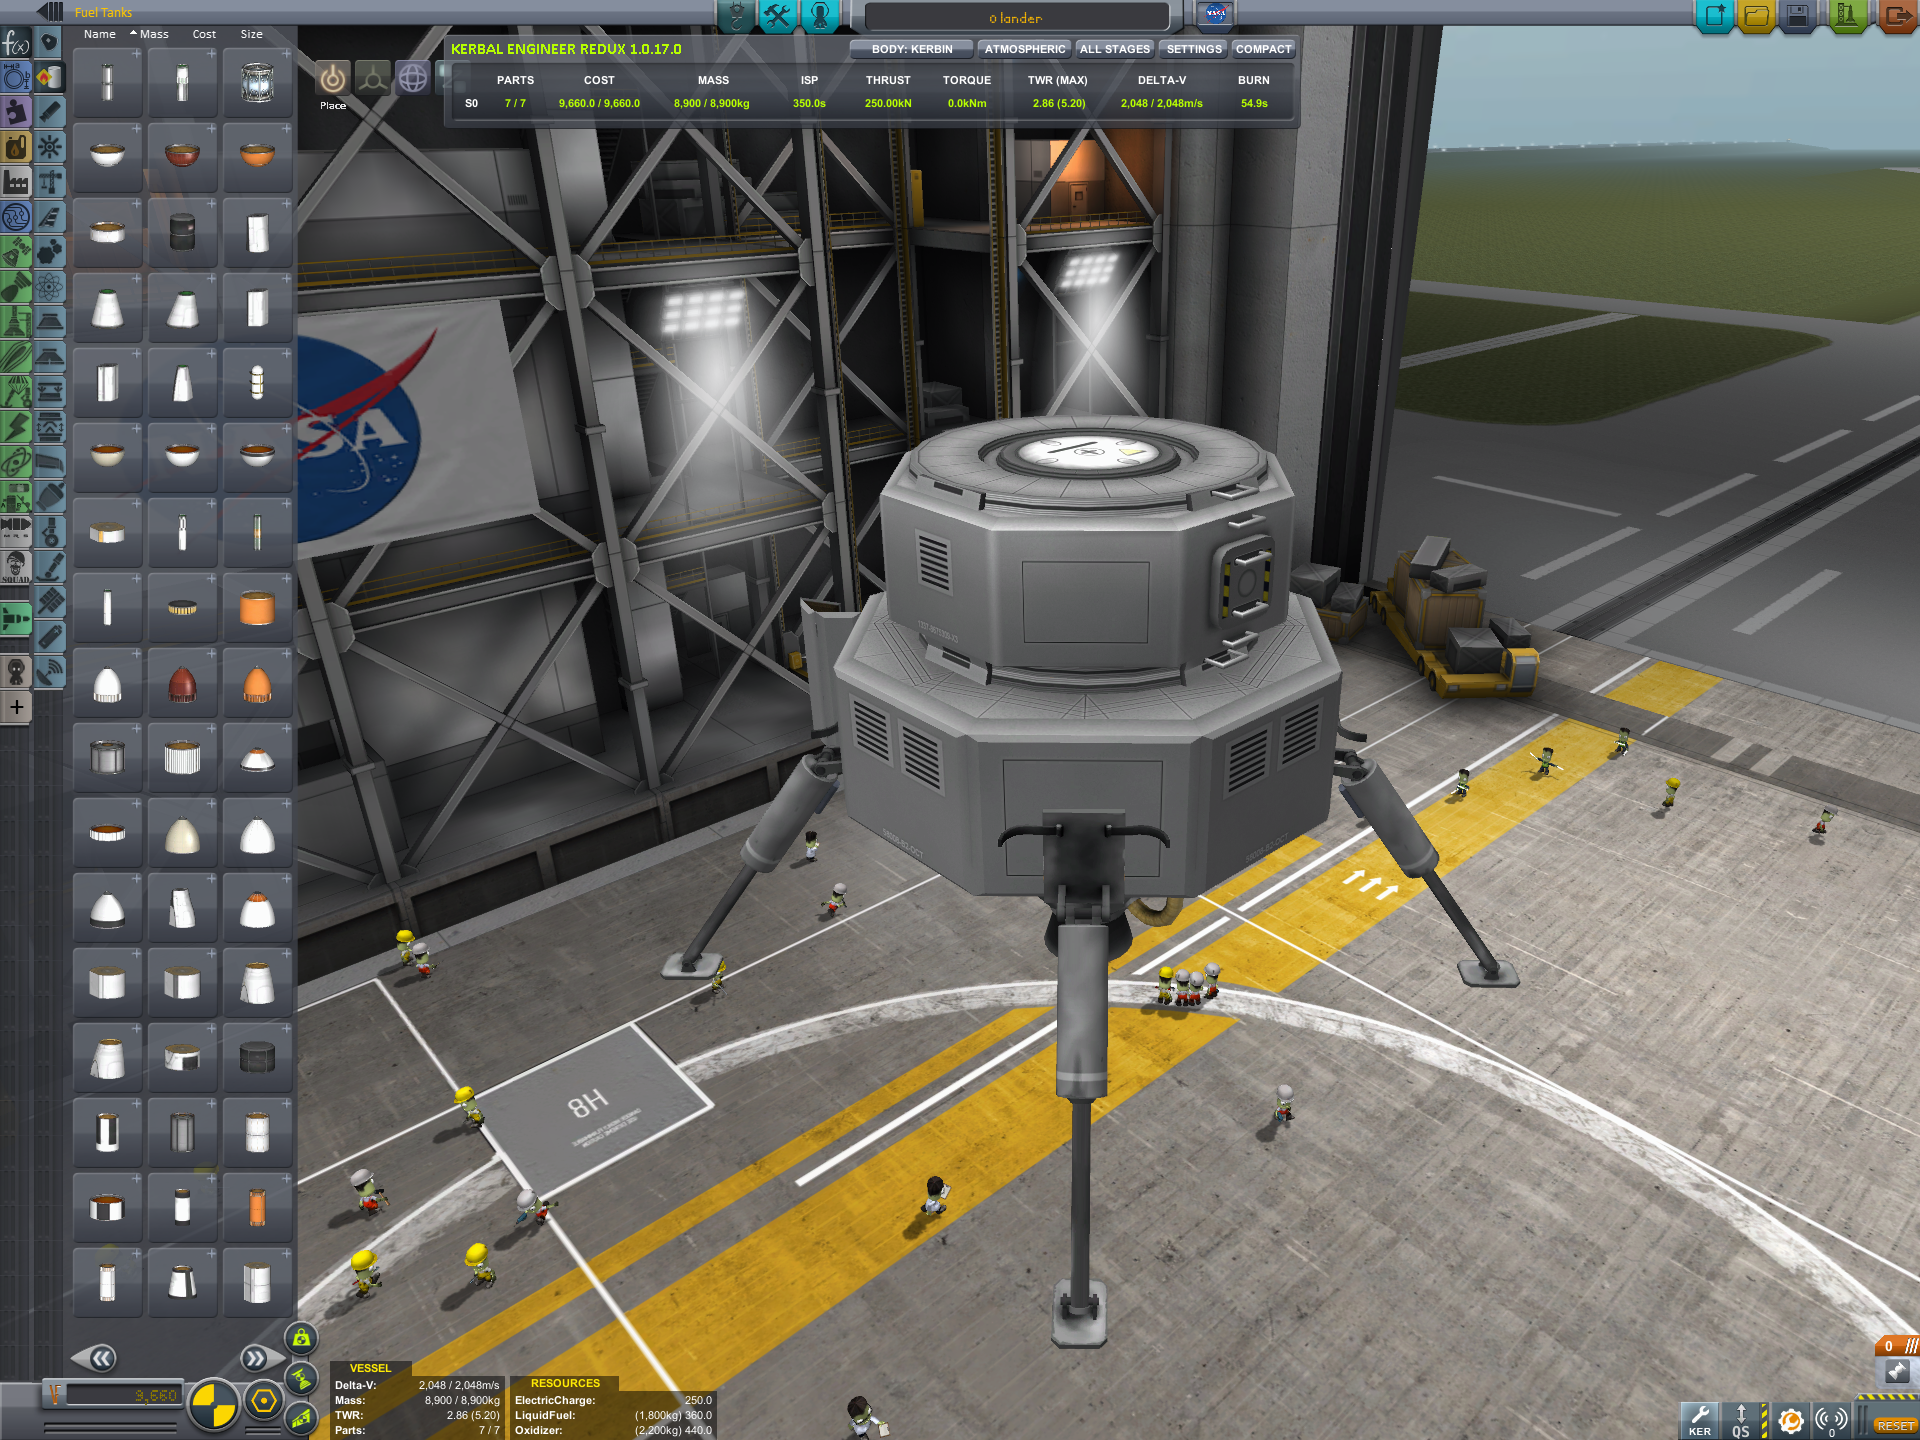Go to next parts page arrow
1920x1440 pixels.
pos(255,1358)
